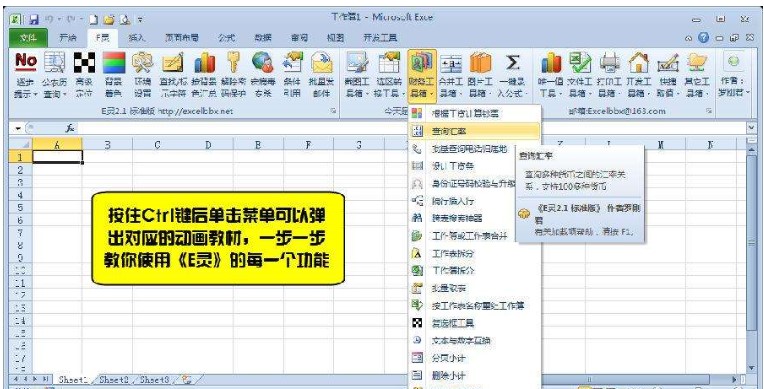Screen dimensions: 764x389
Task: Open the green 文件 File tab
Action: point(28,38)
